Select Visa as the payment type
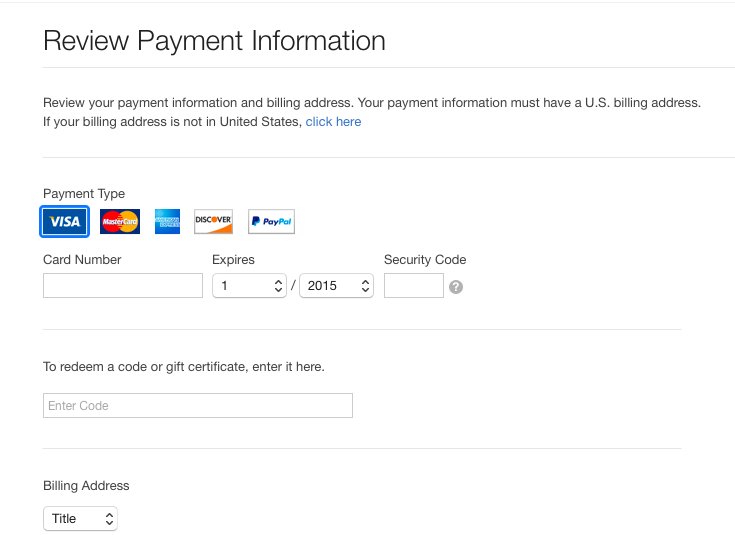The width and height of the screenshot is (735, 535). (x=65, y=221)
